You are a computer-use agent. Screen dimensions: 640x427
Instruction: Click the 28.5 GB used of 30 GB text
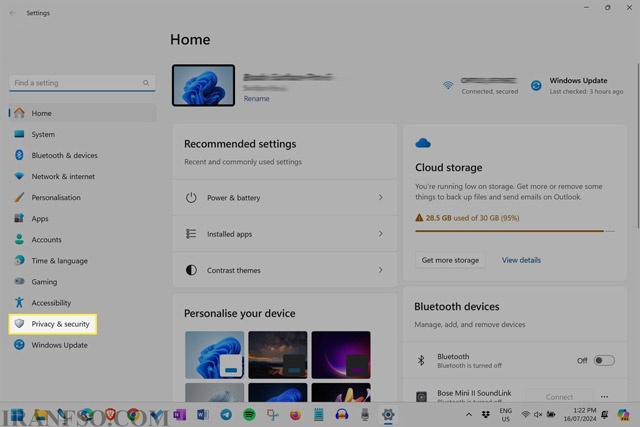point(472,218)
